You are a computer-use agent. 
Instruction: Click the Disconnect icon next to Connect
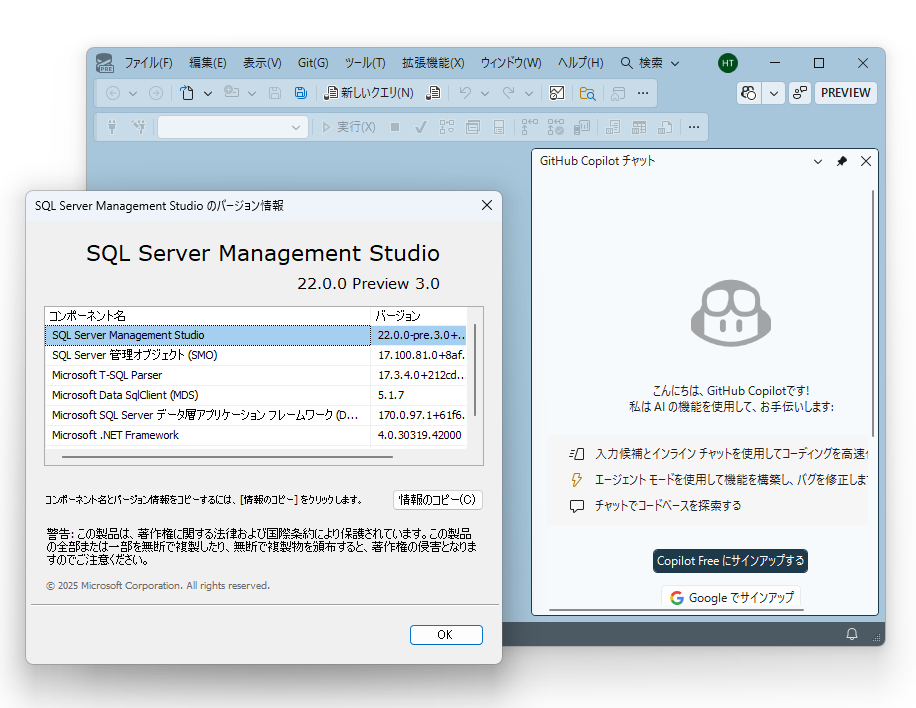tap(138, 127)
